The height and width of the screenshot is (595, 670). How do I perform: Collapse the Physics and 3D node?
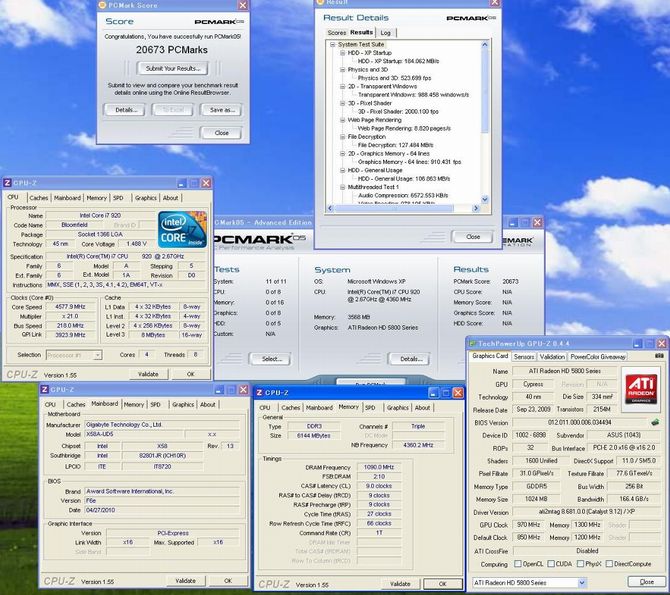coord(342,70)
